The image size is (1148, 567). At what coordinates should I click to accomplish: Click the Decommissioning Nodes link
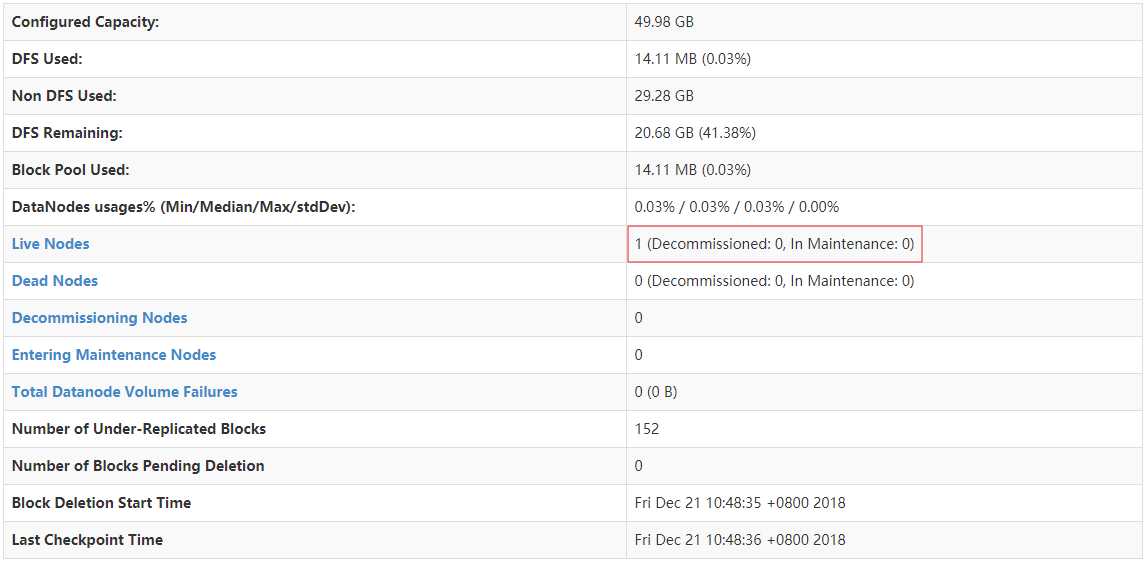point(99,318)
